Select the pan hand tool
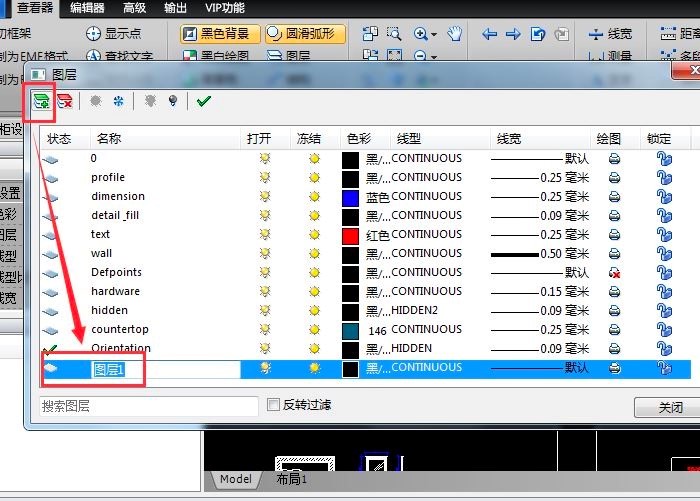The height and width of the screenshot is (501, 700). pos(454,34)
